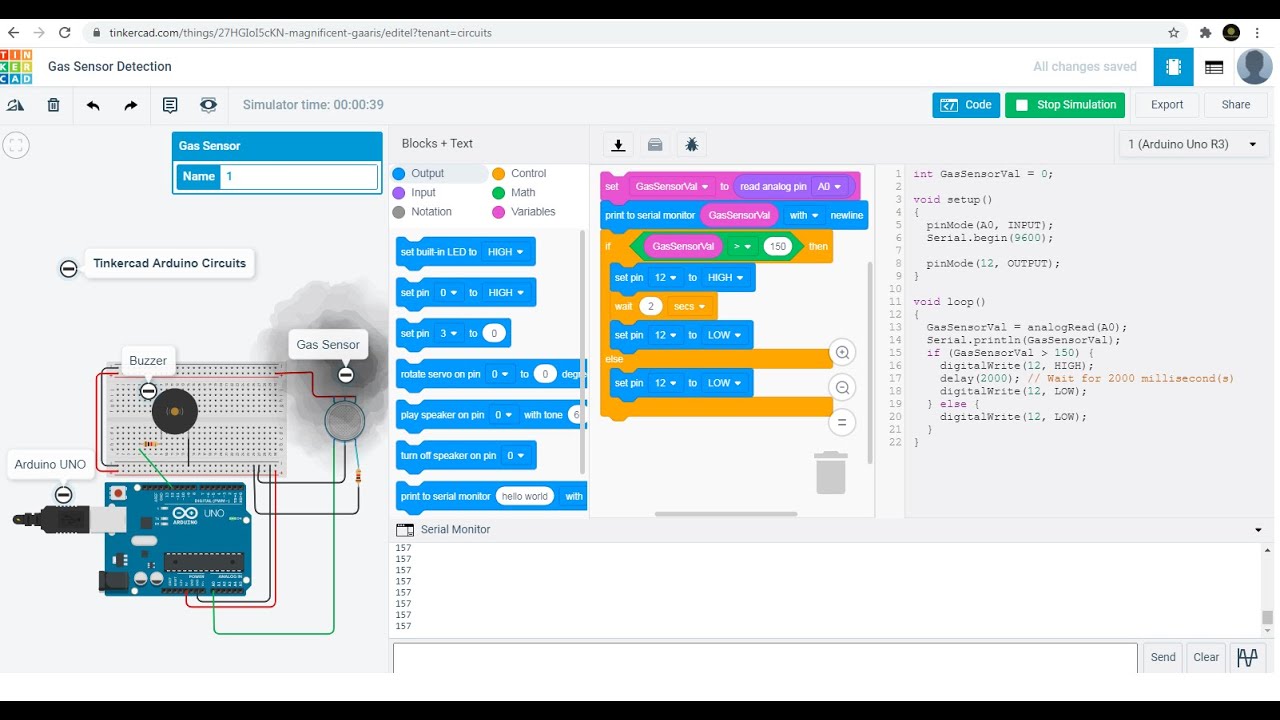Click the Serial Monitor panel icon
This screenshot has height=720, width=1280.
405,530
